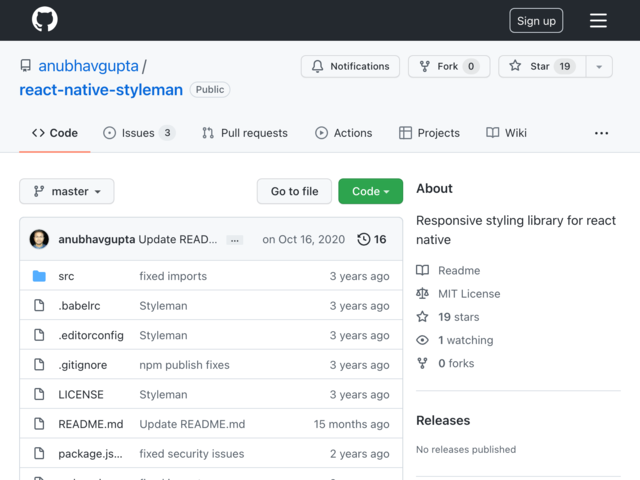View commit history via clock icon
The width and height of the screenshot is (640, 480).
coord(364,239)
